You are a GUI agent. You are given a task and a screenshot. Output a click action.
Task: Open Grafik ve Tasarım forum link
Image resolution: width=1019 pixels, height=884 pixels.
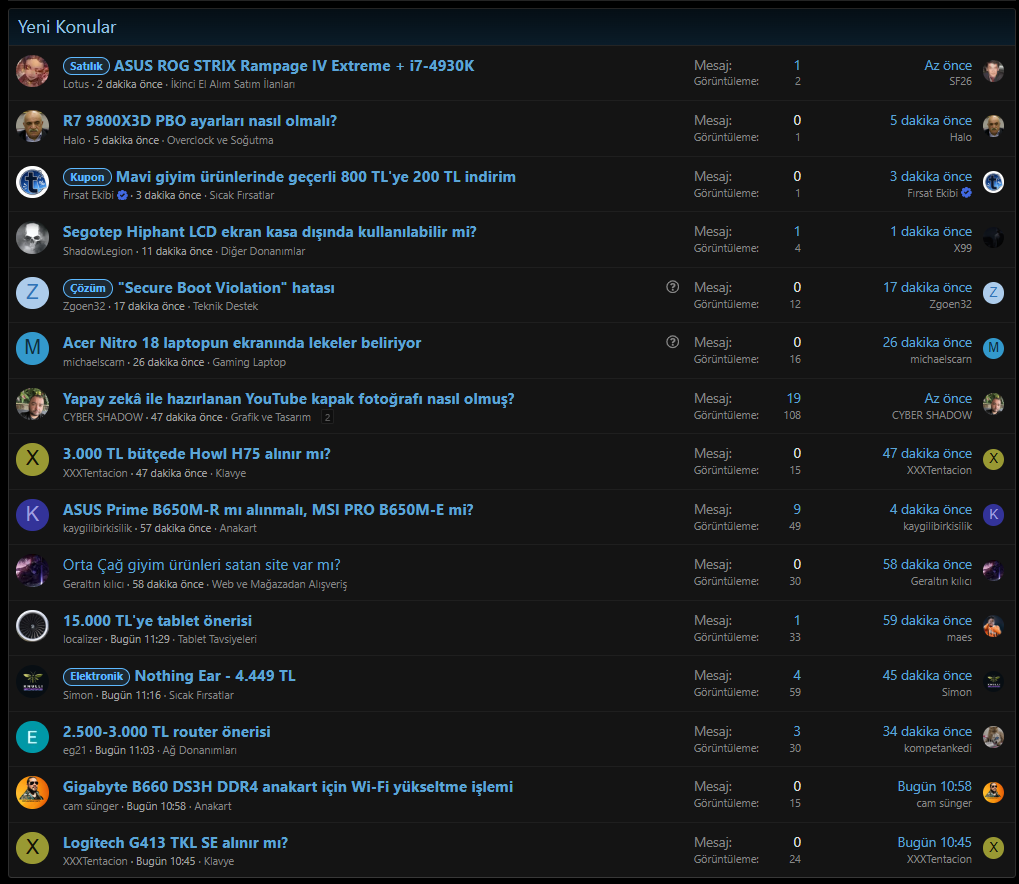point(271,417)
